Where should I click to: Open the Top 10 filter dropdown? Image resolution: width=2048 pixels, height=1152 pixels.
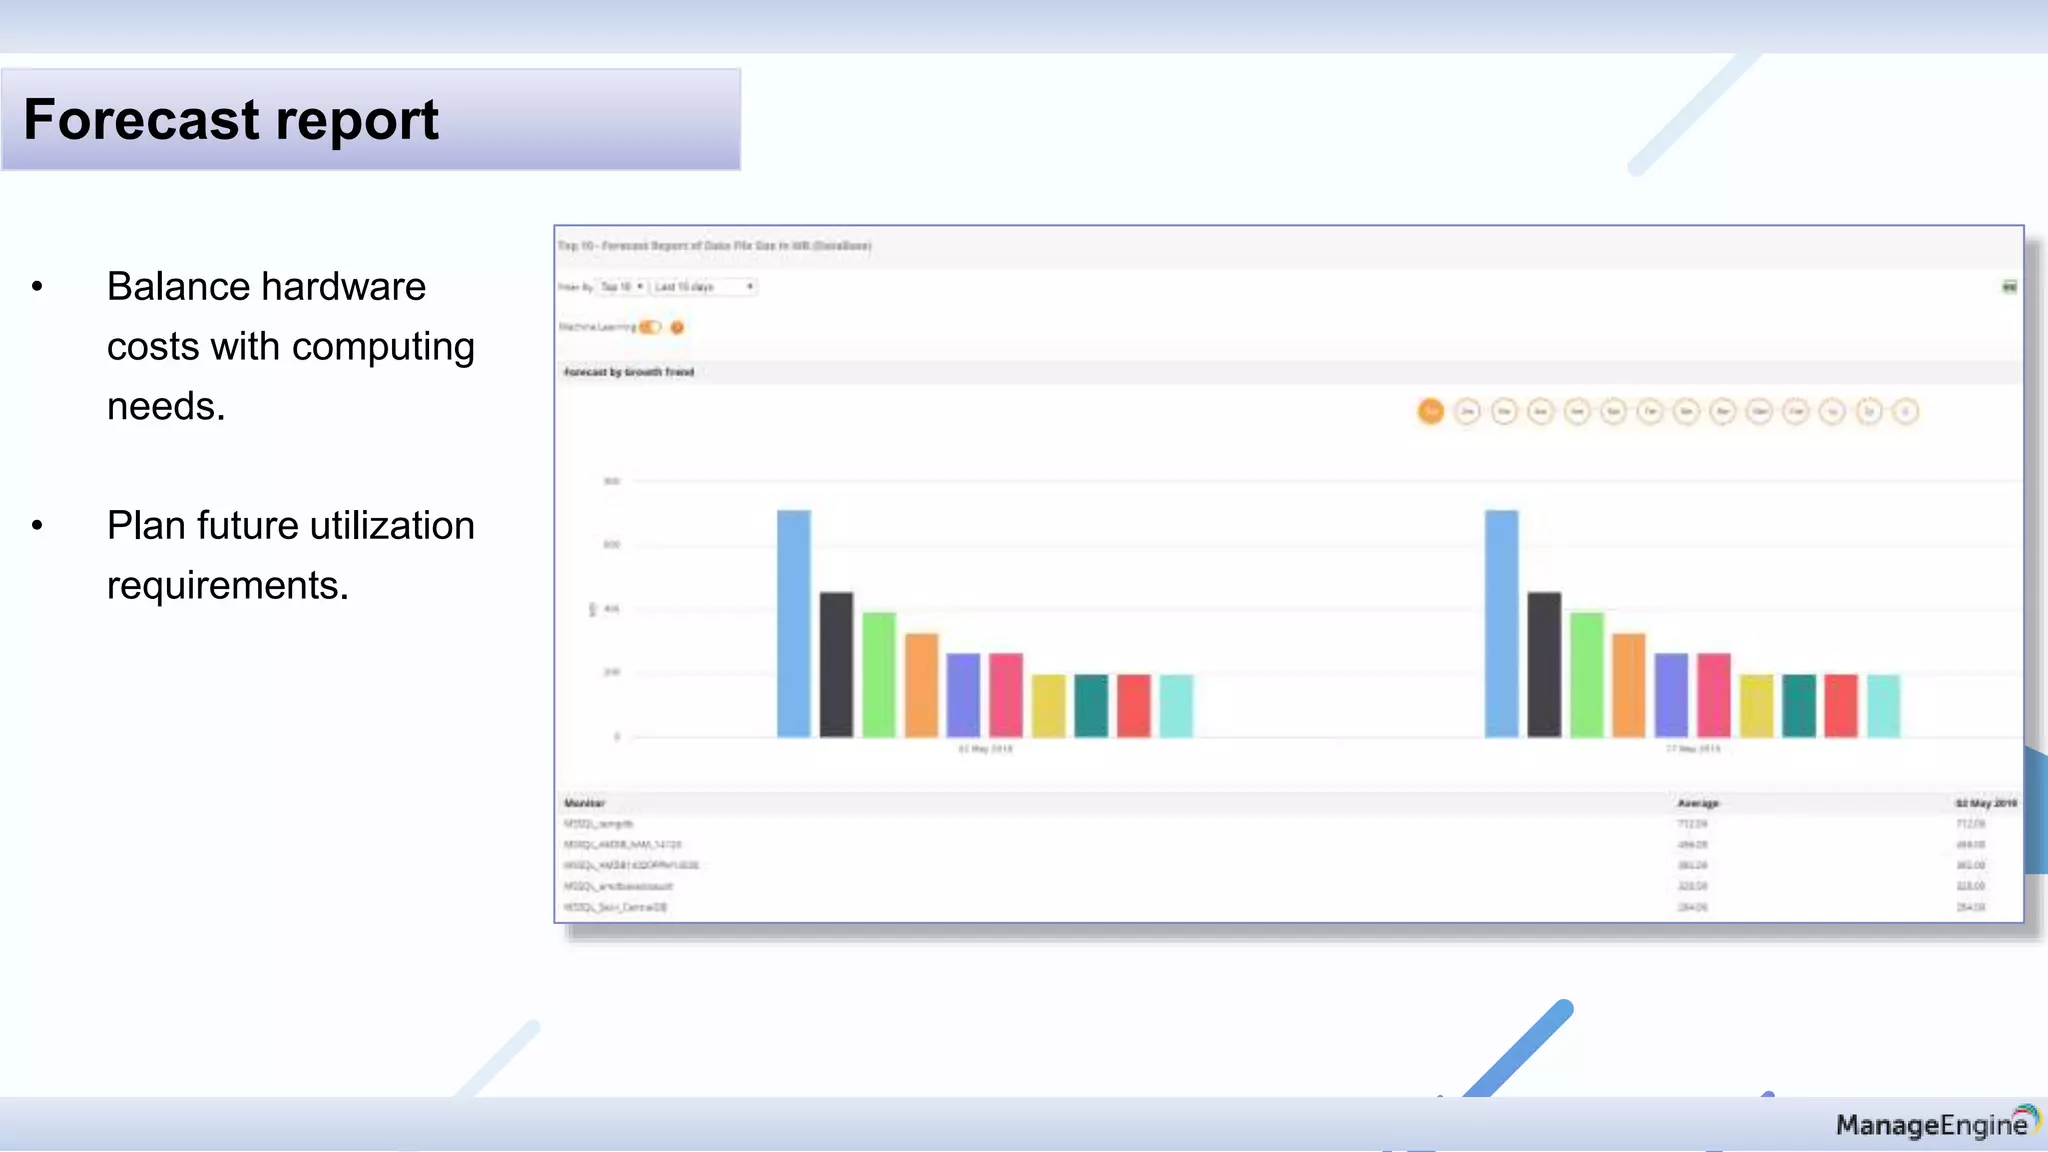(622, 287)
